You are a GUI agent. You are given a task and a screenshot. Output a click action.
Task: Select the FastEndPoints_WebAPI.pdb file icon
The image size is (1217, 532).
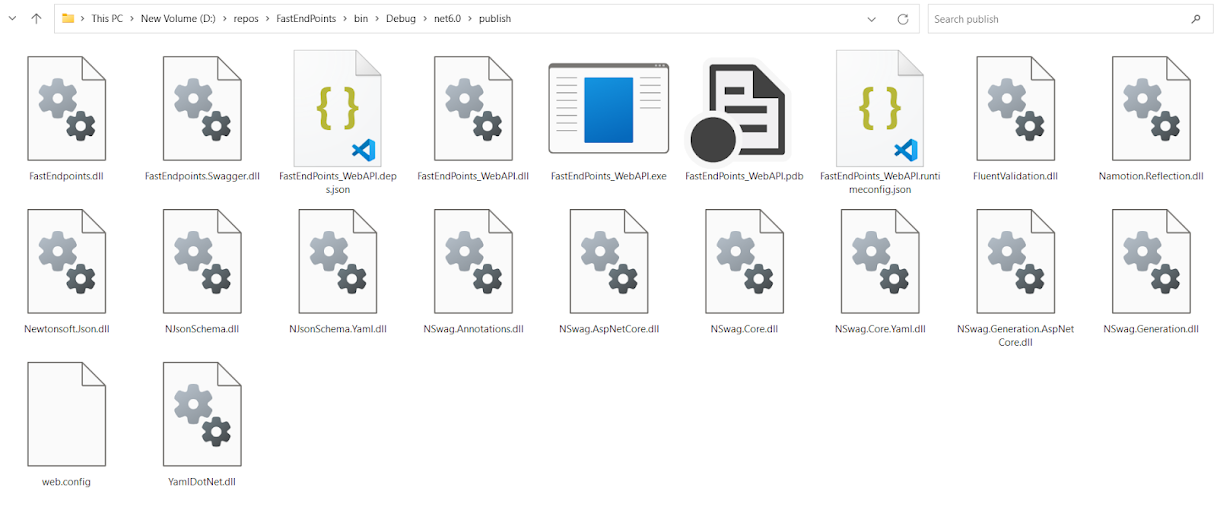tap(738, 111)
